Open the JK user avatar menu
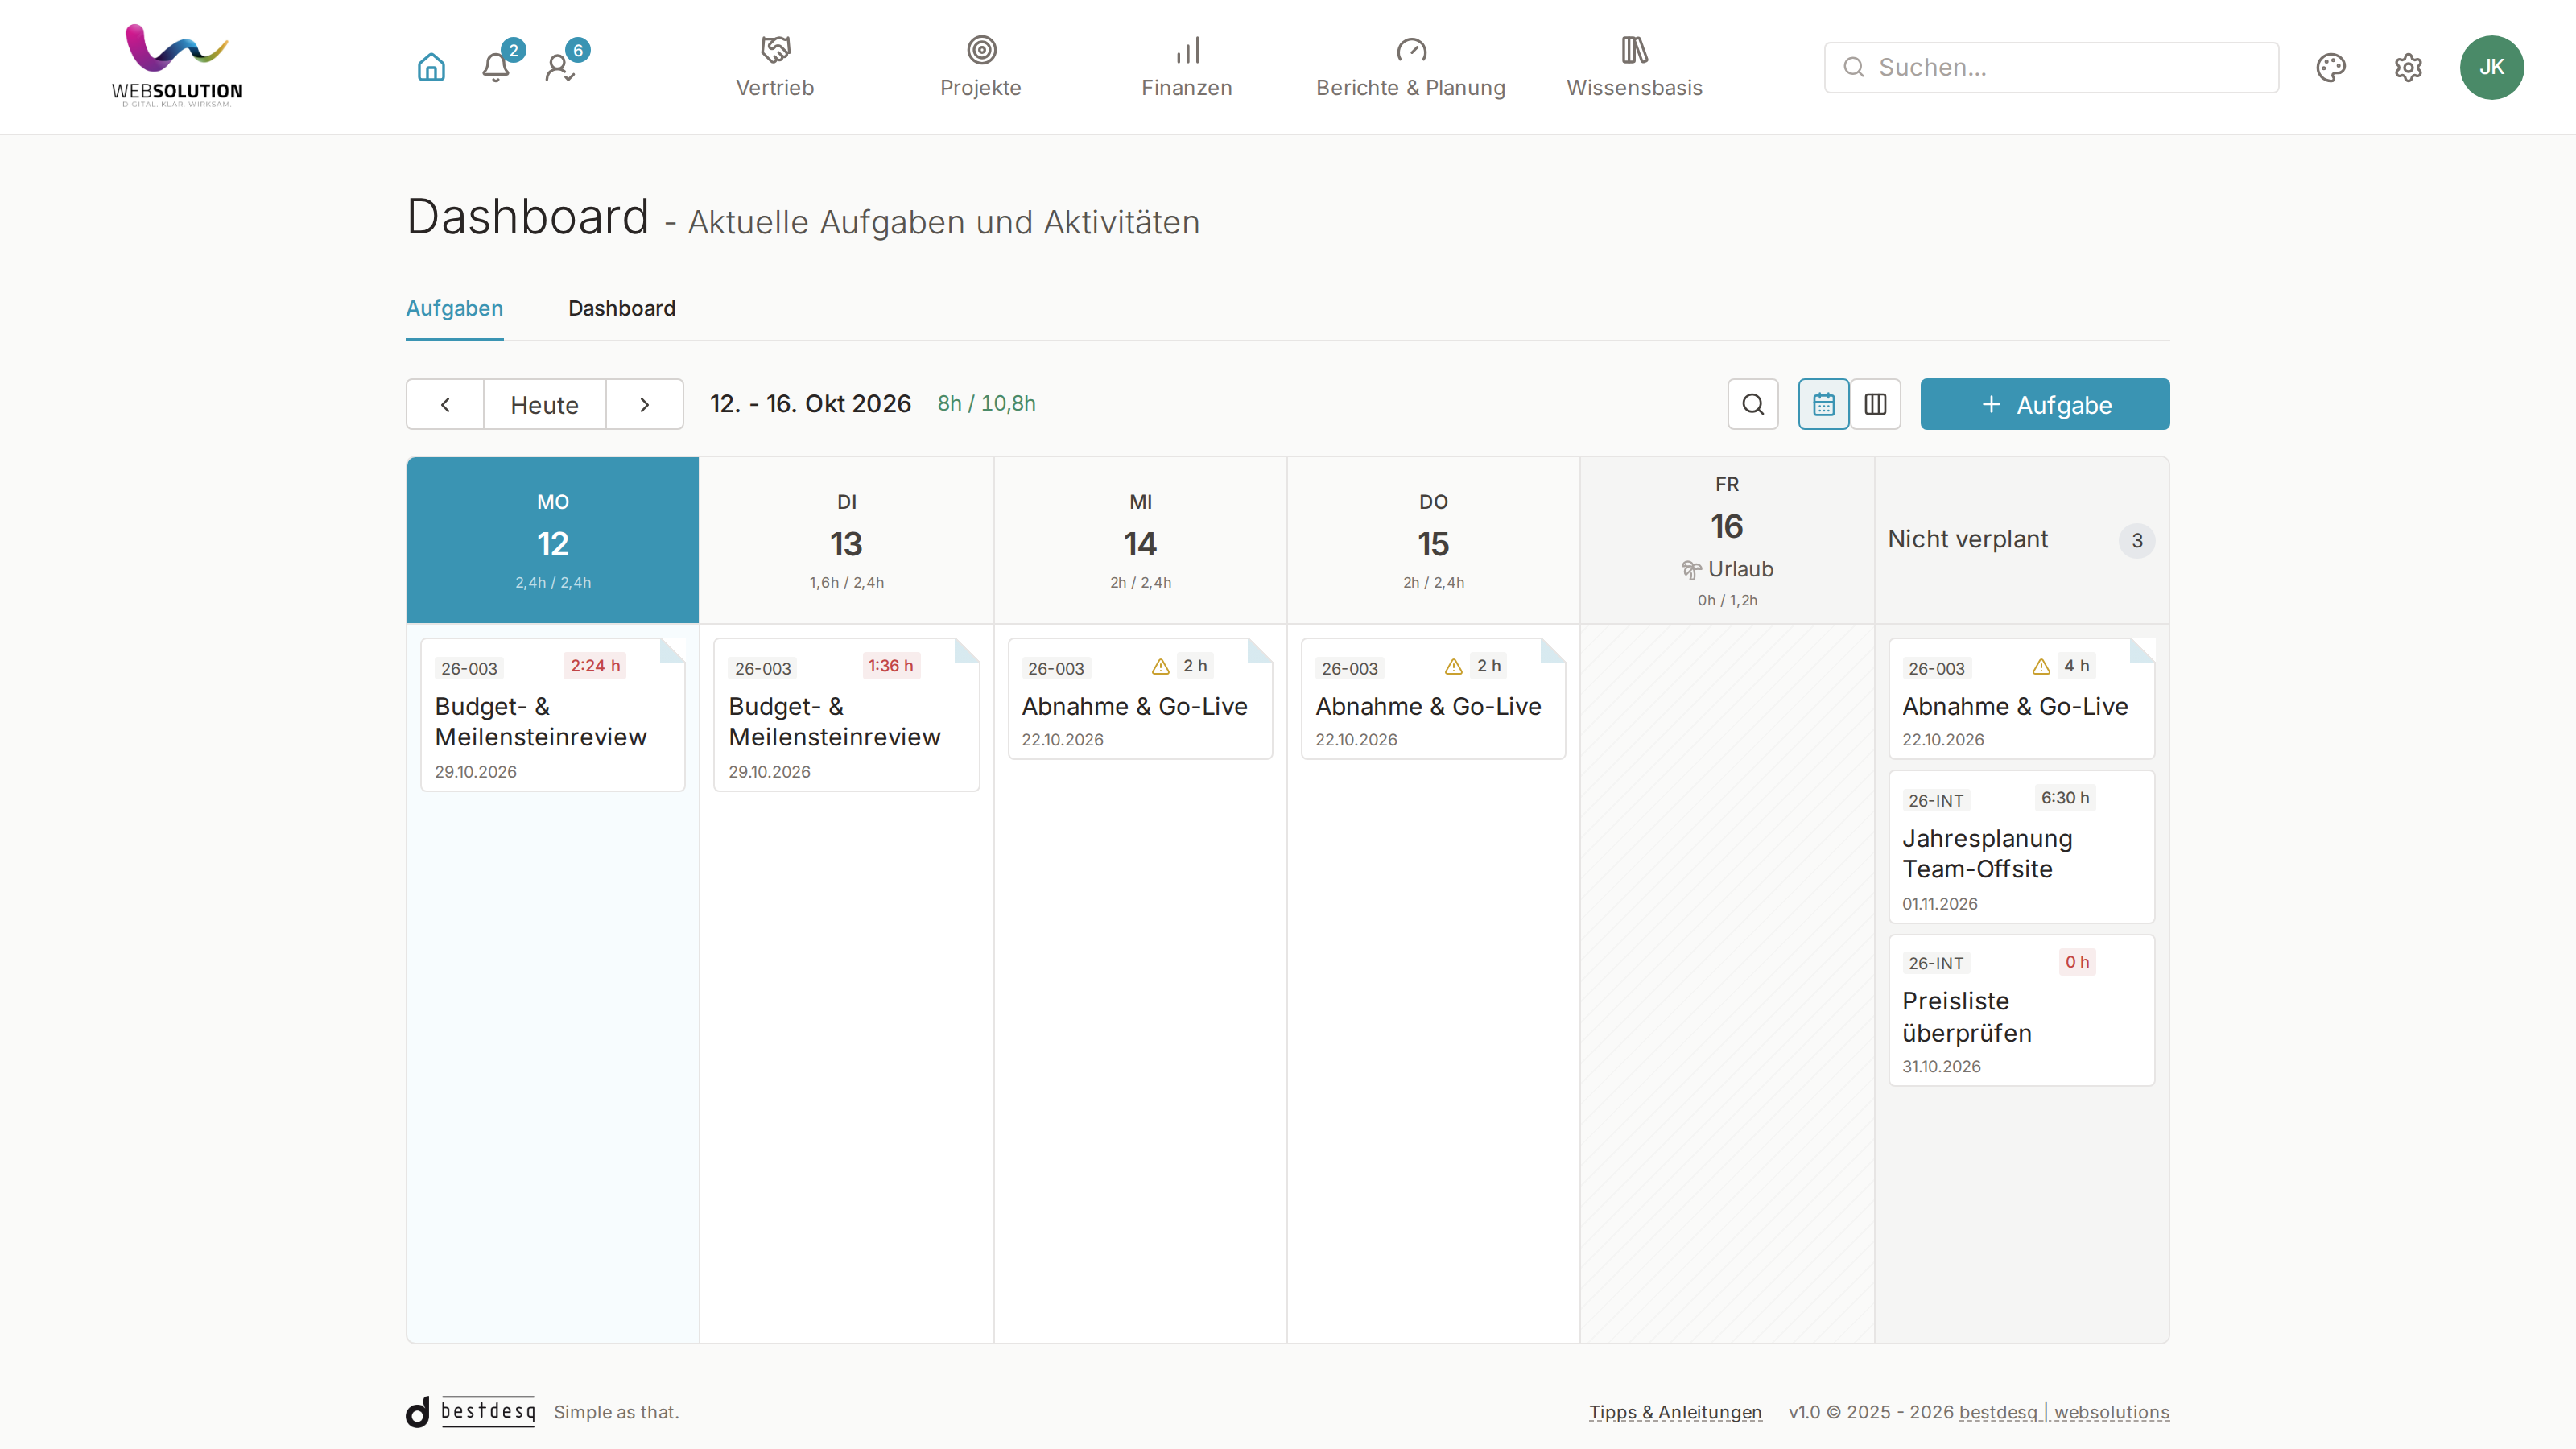Image resolution: width=2576 pixels, height=1449 pixels. [x=2492, y=67]
